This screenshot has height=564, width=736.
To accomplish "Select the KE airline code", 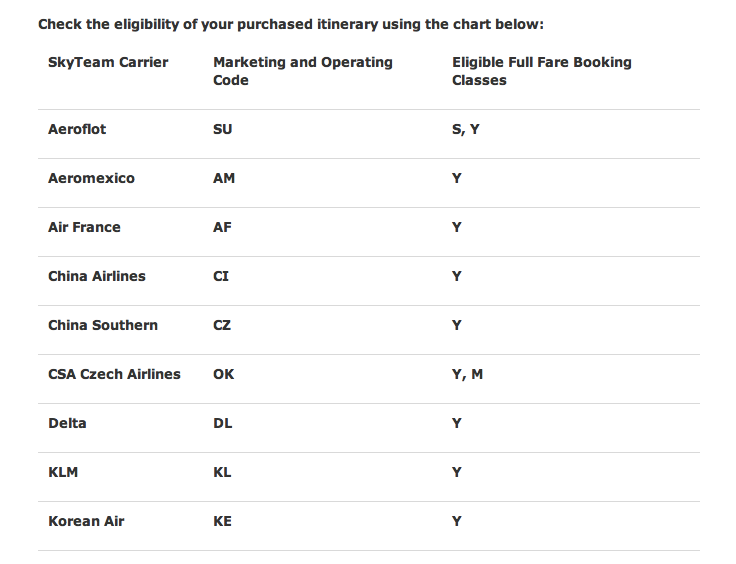I will tap(223, 521).
